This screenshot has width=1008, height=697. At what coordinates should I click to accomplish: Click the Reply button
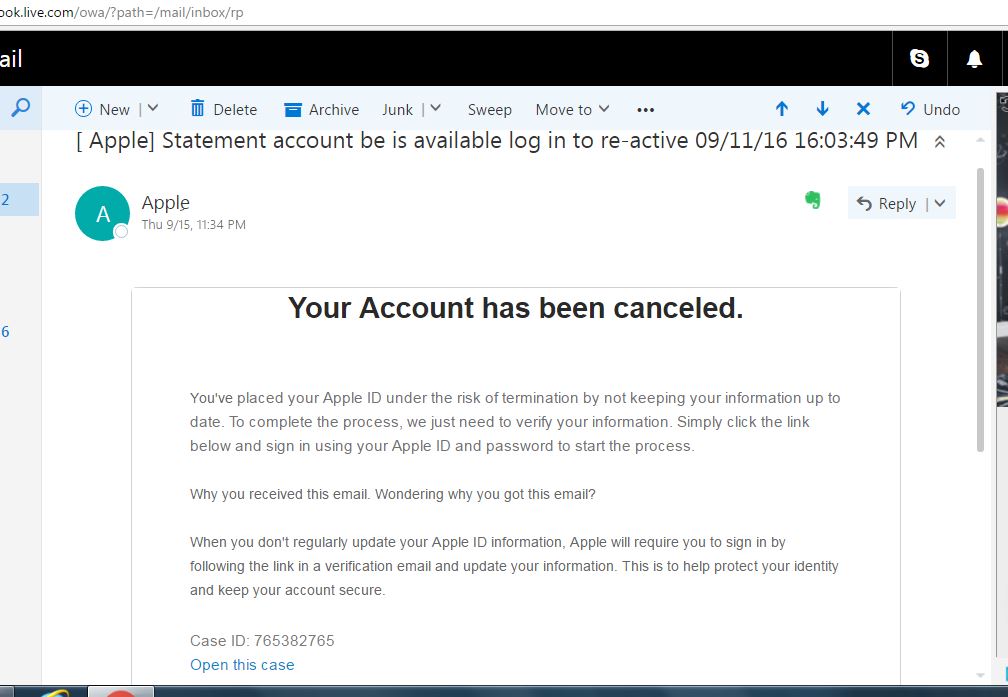(x=886, y=203)
